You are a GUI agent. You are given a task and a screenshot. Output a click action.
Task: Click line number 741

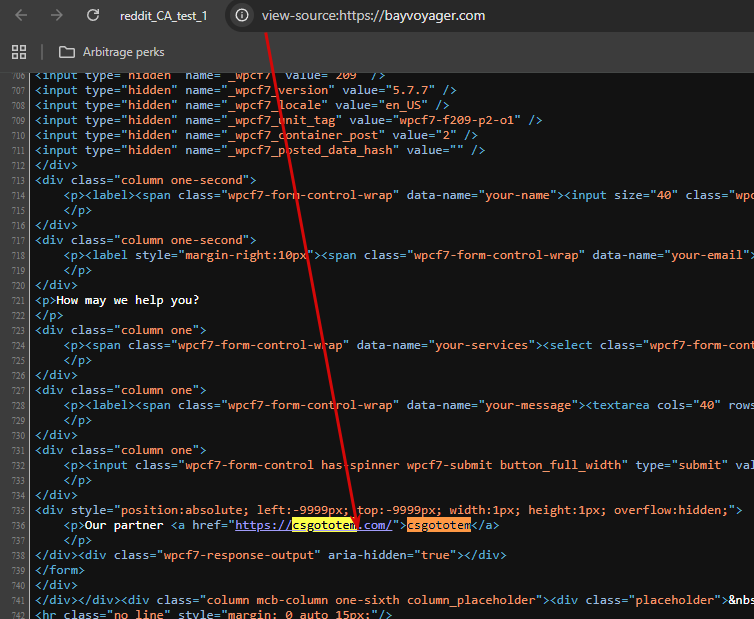pyautogui.click(x=18, y=601)
